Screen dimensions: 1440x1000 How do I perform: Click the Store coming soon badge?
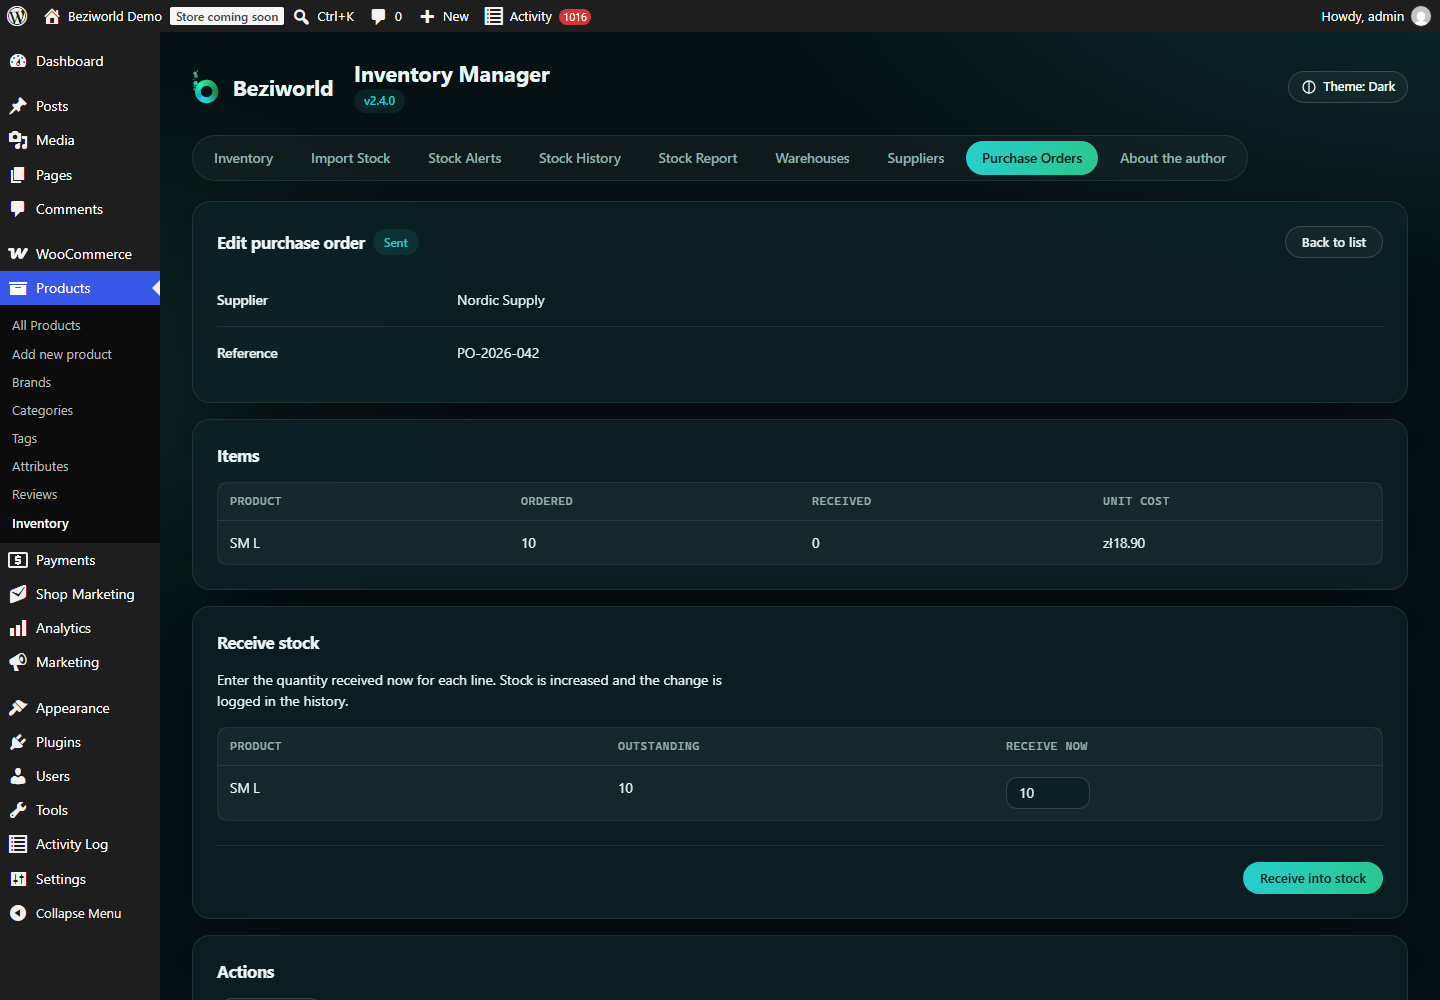click(x=227, y=16)
